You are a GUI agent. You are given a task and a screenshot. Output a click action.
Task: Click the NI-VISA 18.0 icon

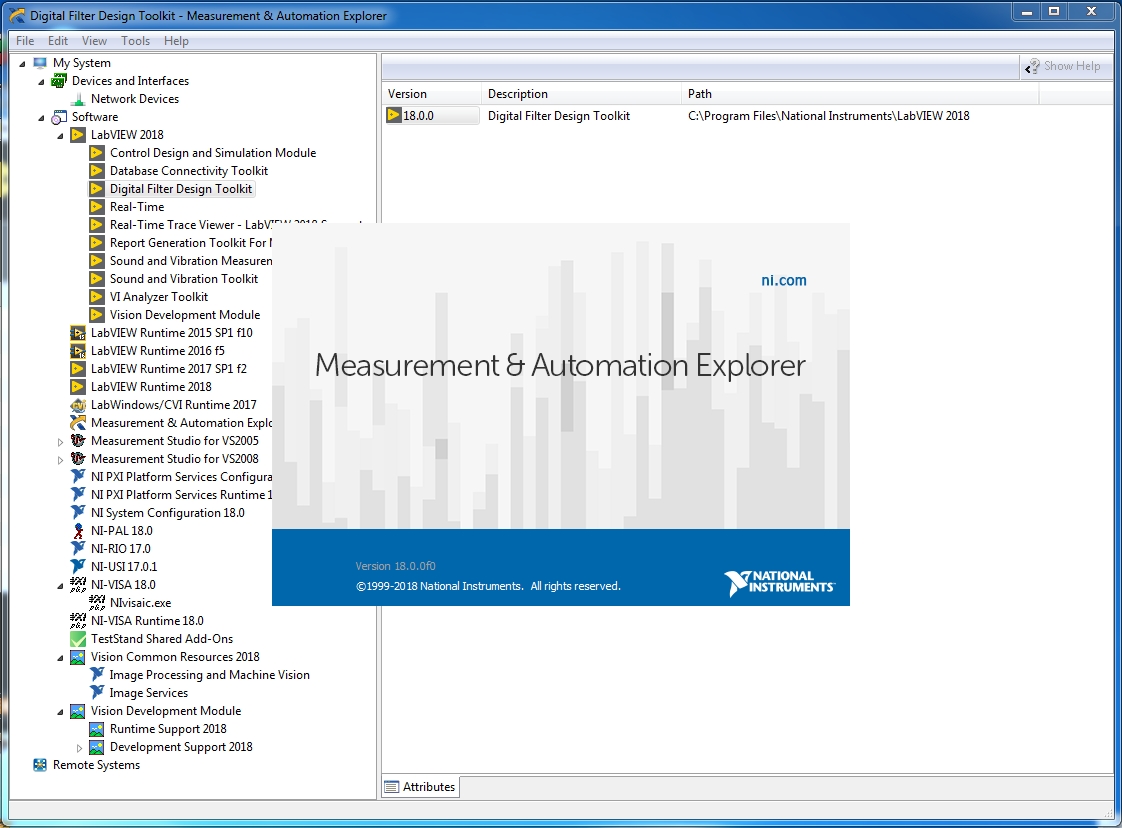pyautogui.click(x=78, y=585)
